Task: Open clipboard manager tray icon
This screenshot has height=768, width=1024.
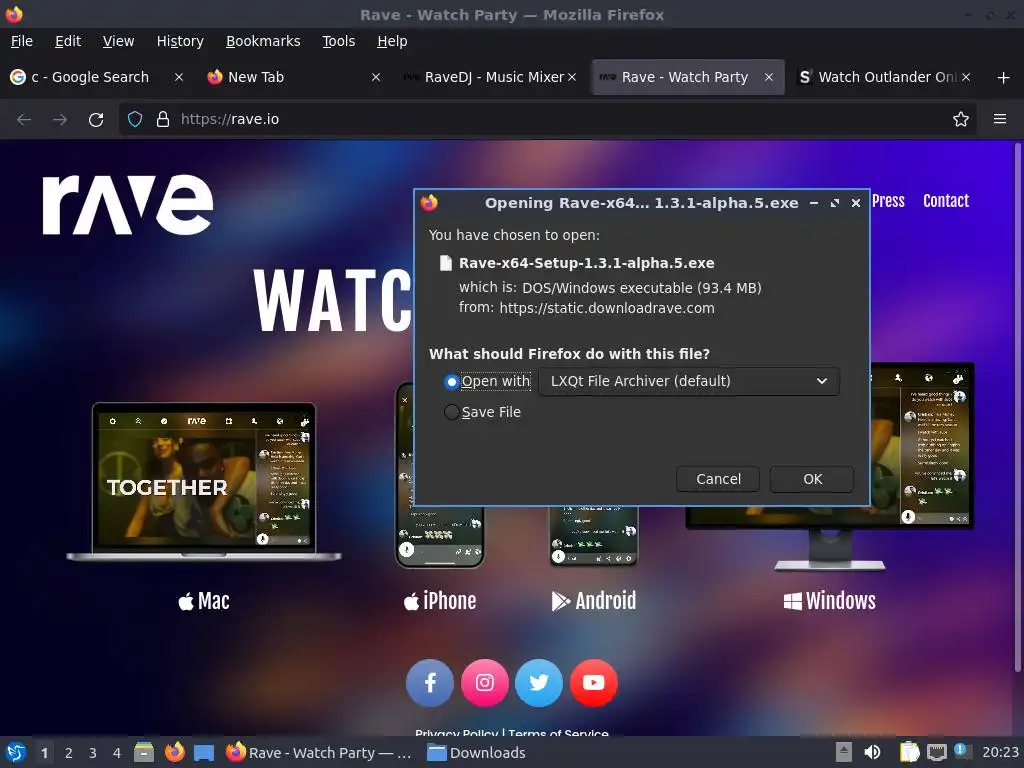Action: 908,752
